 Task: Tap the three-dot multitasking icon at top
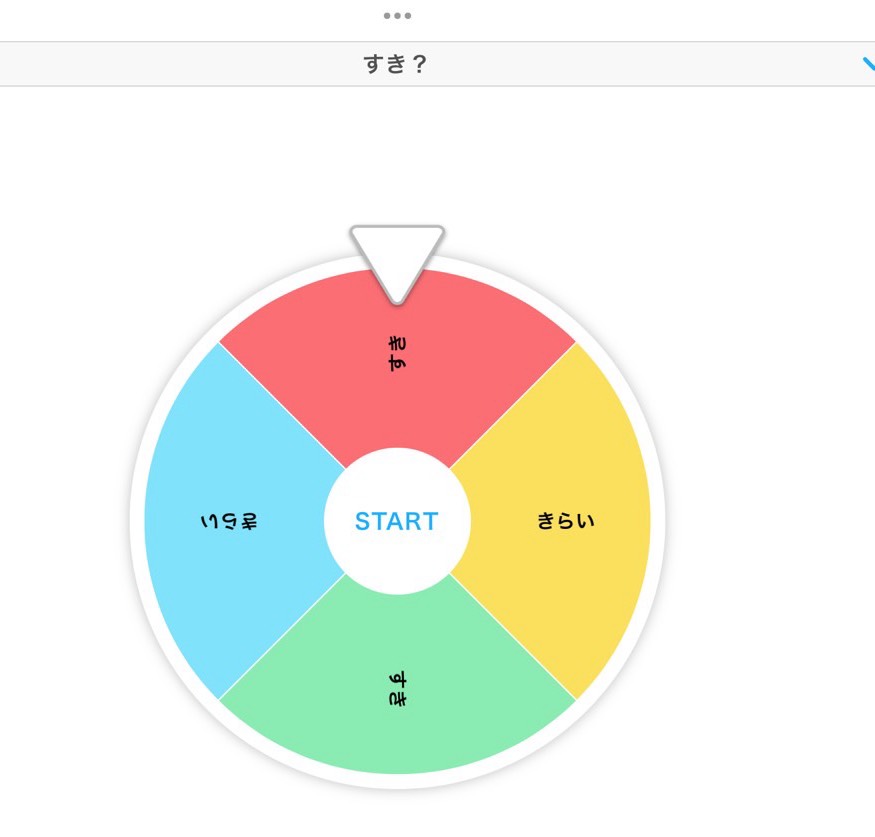[x=397, y=16]
